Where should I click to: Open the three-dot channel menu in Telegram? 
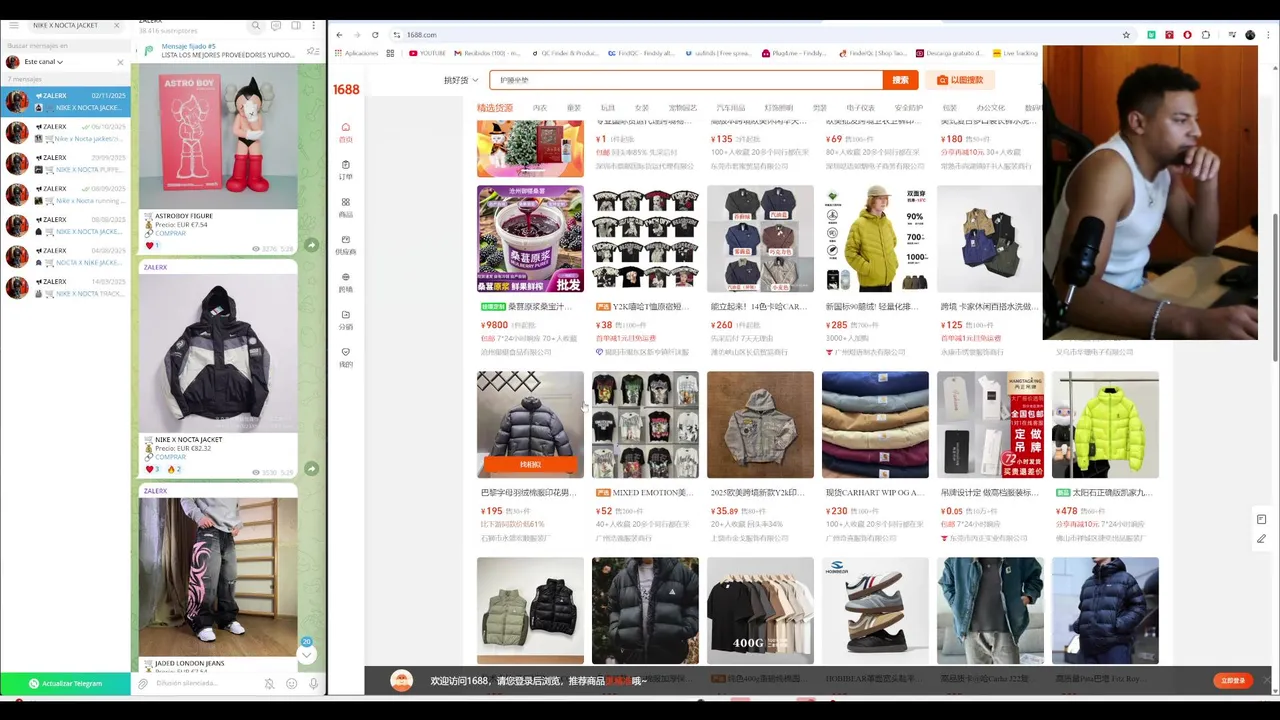click(x=313, y=25)
